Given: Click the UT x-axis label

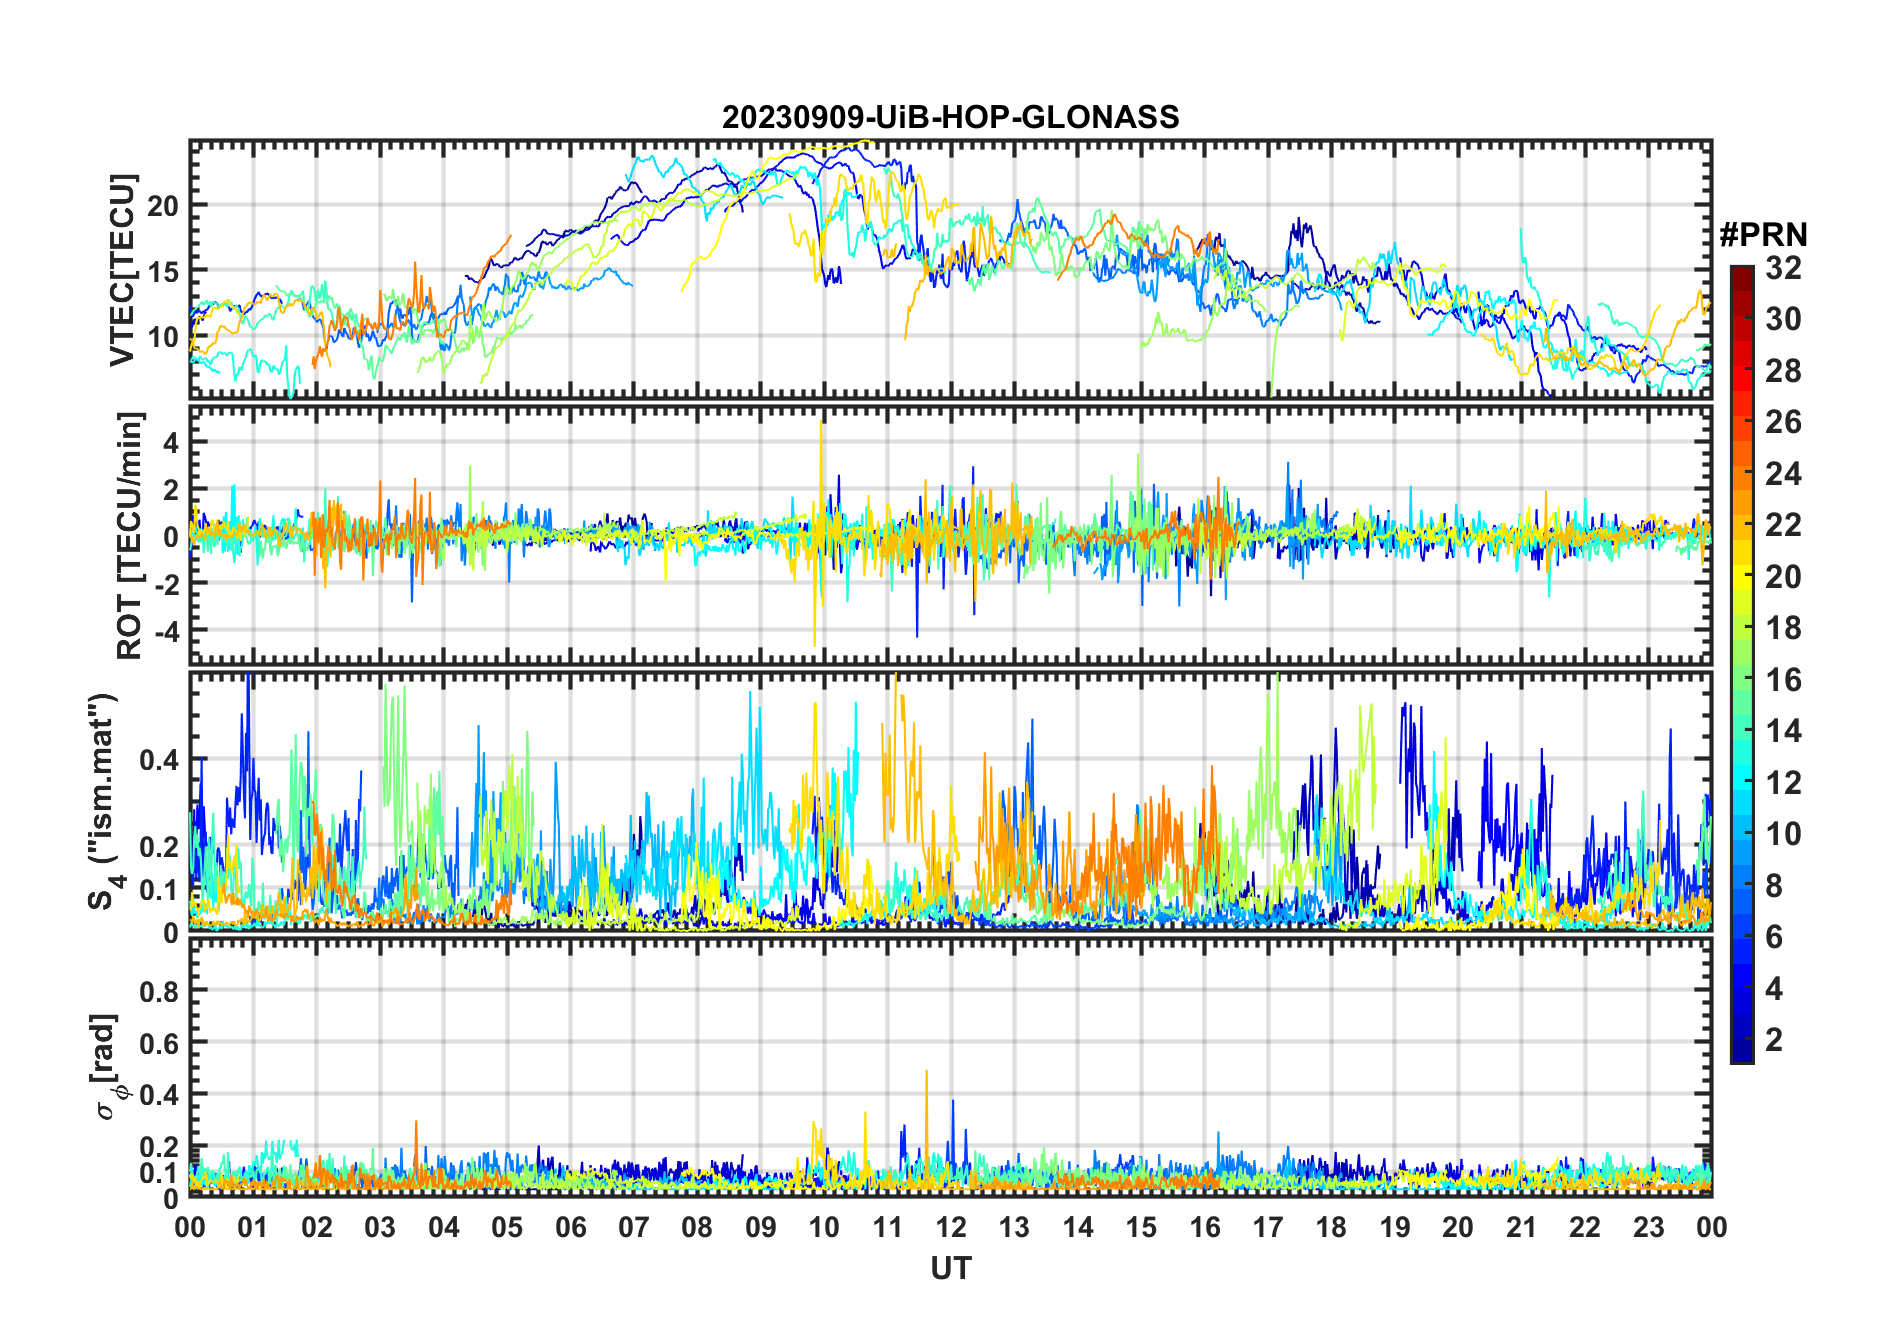Looking at the screenshot, I should point(951,1269).
